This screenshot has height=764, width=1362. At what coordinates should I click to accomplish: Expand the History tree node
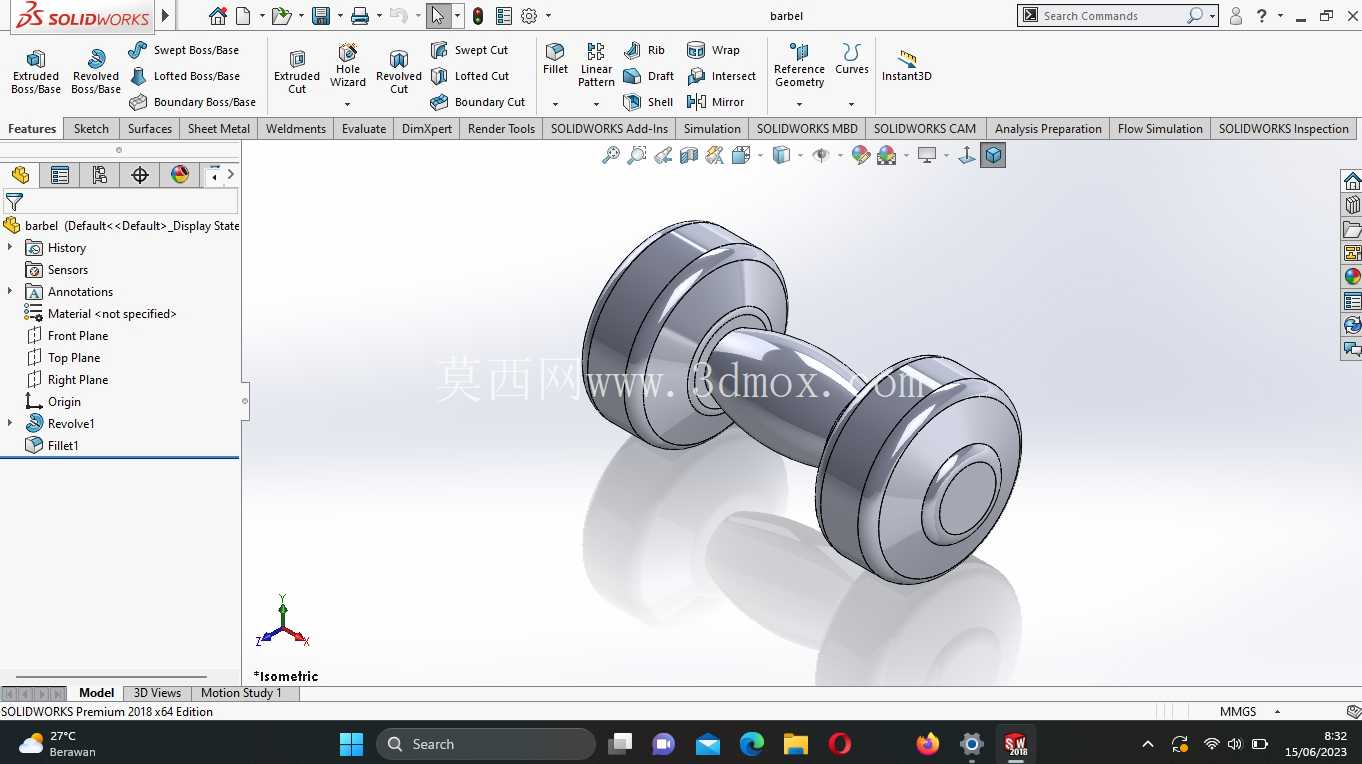[10, 247]
